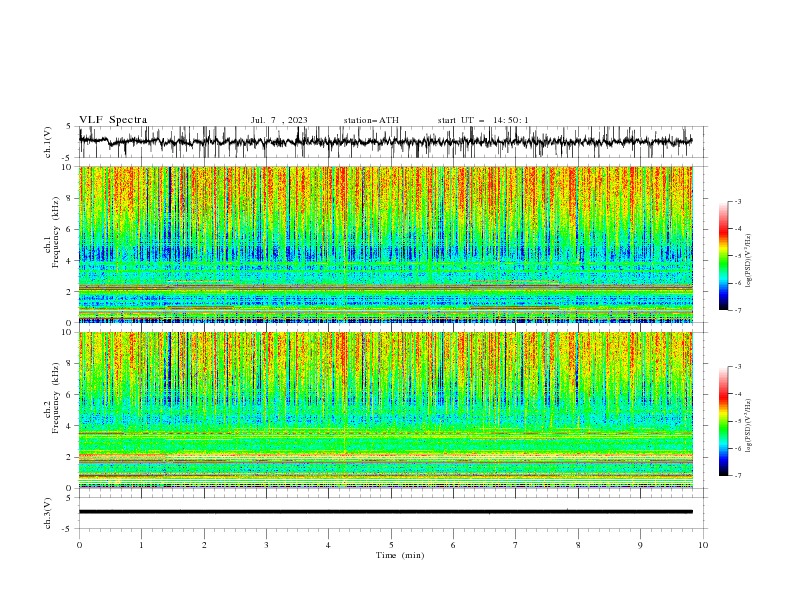The image size is (792, 612).
Task: Click the "ch.3(V)" axis label
Action: coord(48,513)
